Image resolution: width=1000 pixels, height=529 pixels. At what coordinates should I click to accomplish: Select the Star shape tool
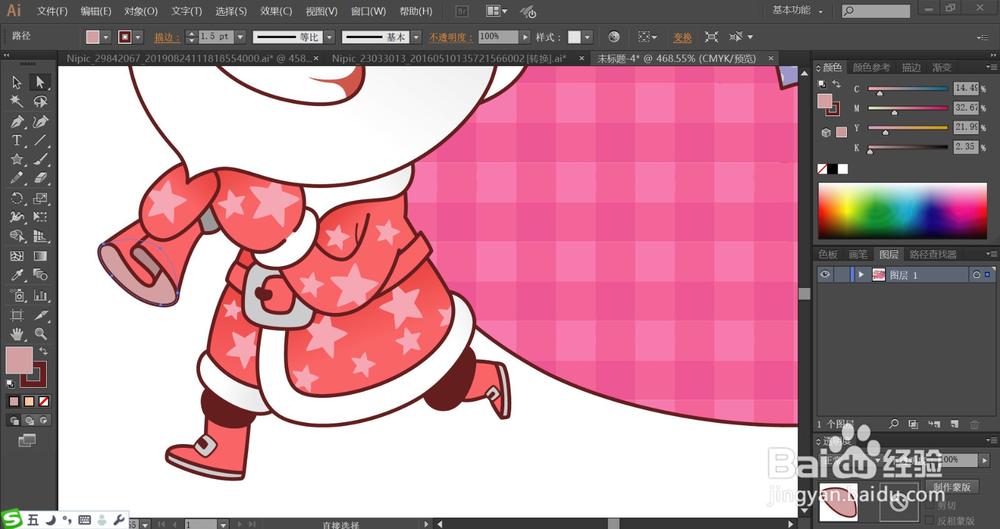pos(17,160)
